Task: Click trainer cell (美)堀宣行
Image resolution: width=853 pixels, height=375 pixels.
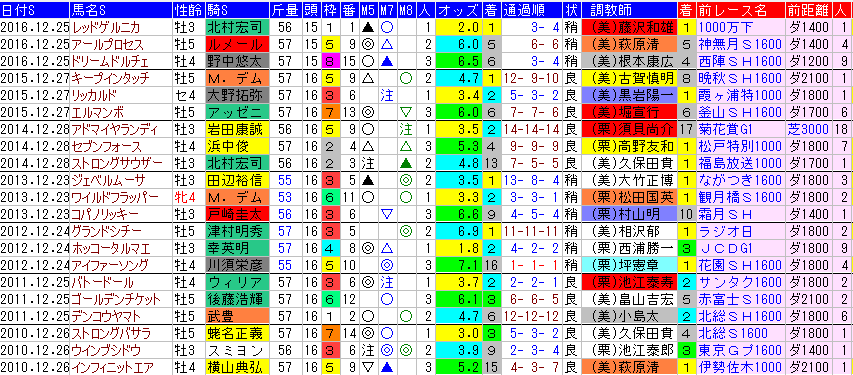Action: [629, 112]
